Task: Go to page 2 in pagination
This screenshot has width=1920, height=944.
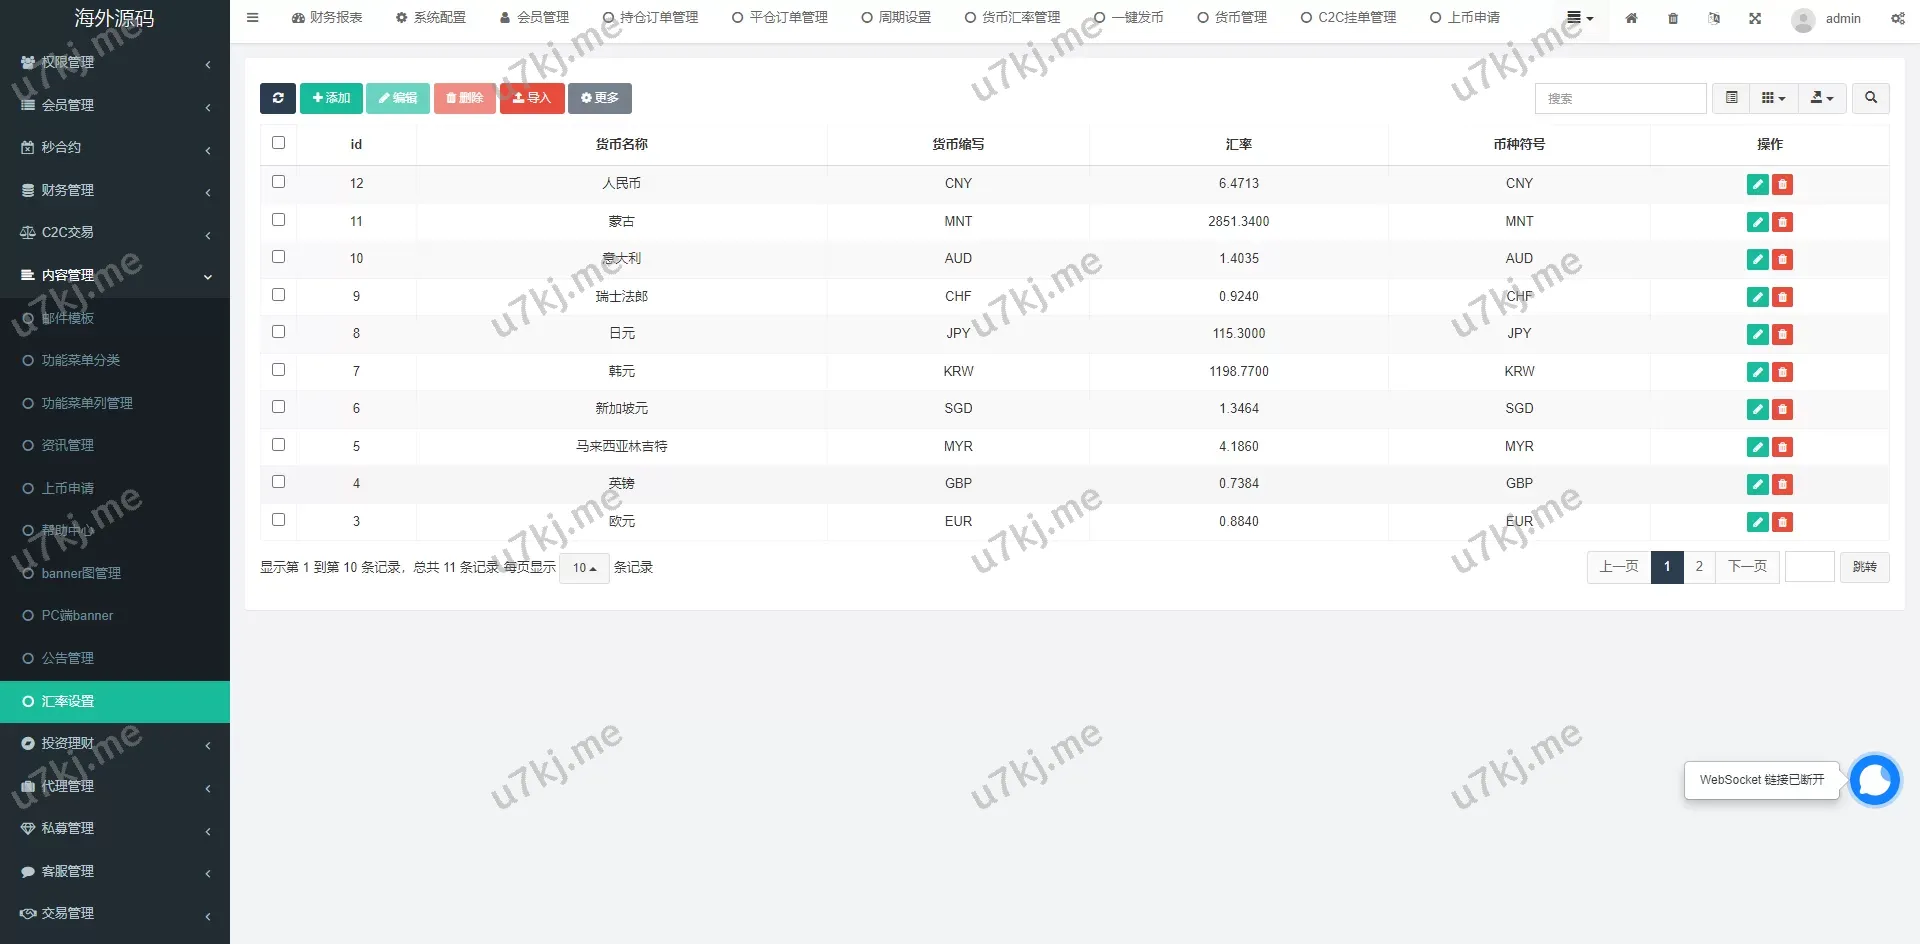Action: coord(1699,567)
